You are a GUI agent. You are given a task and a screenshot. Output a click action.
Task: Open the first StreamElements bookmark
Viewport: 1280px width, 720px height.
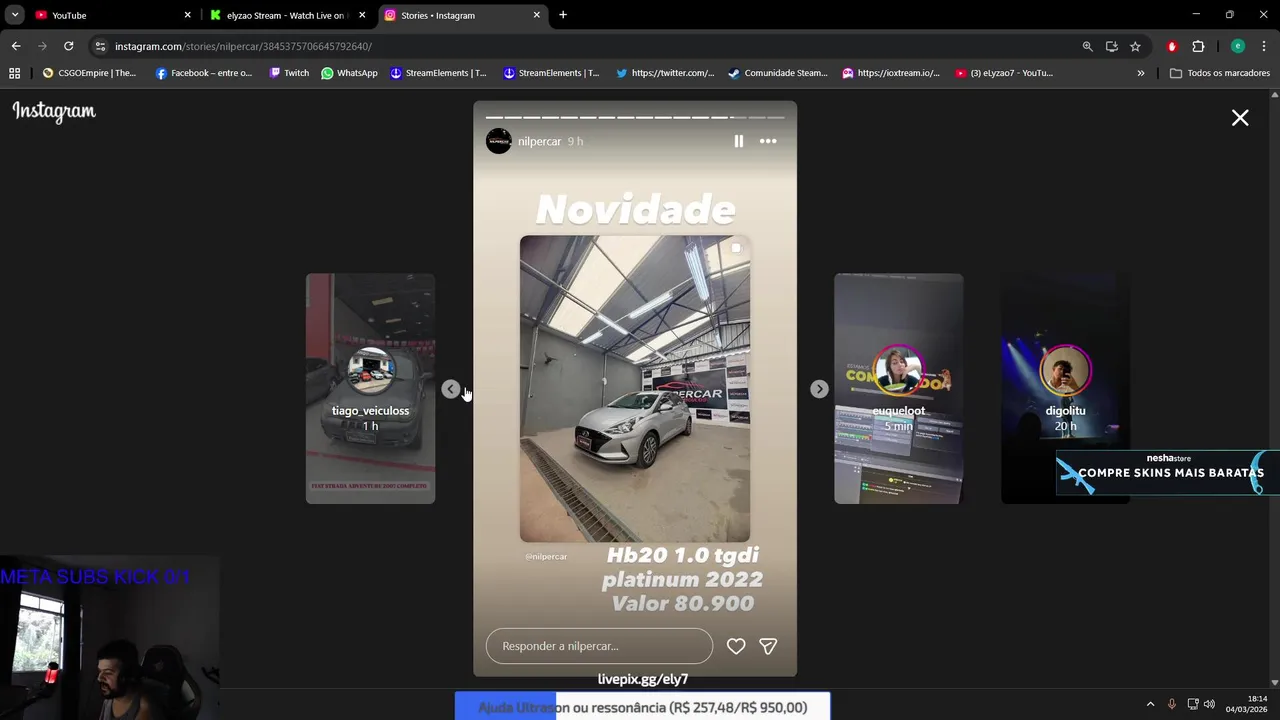pos(438,73)
